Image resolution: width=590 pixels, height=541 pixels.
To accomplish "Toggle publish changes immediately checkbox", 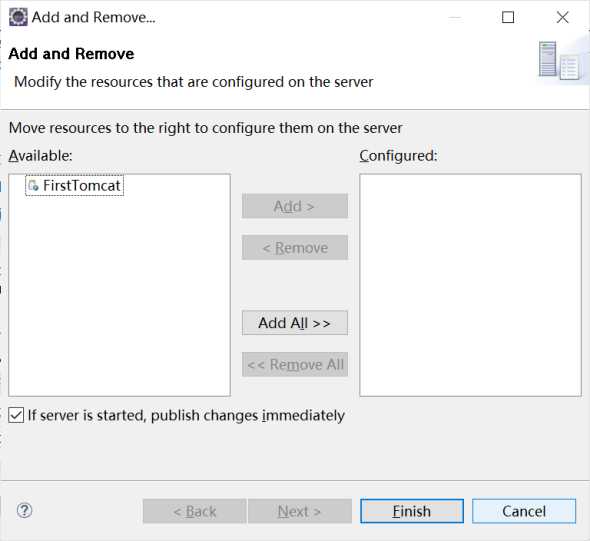I will pos(16,415).
